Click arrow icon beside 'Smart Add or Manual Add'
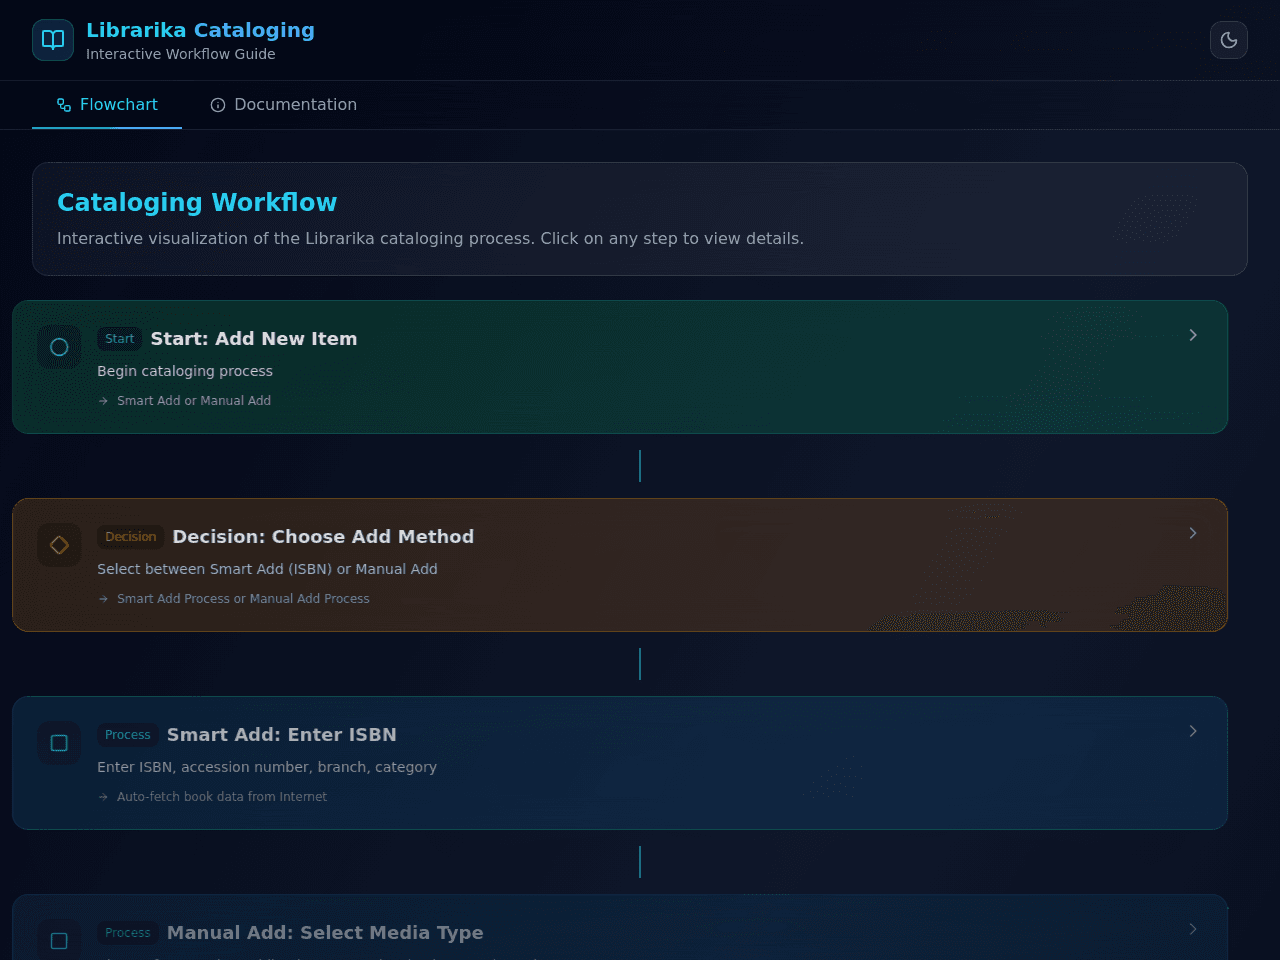Image resolution: width=1280 pixels, height=960 pixels. tap(103, 401)
